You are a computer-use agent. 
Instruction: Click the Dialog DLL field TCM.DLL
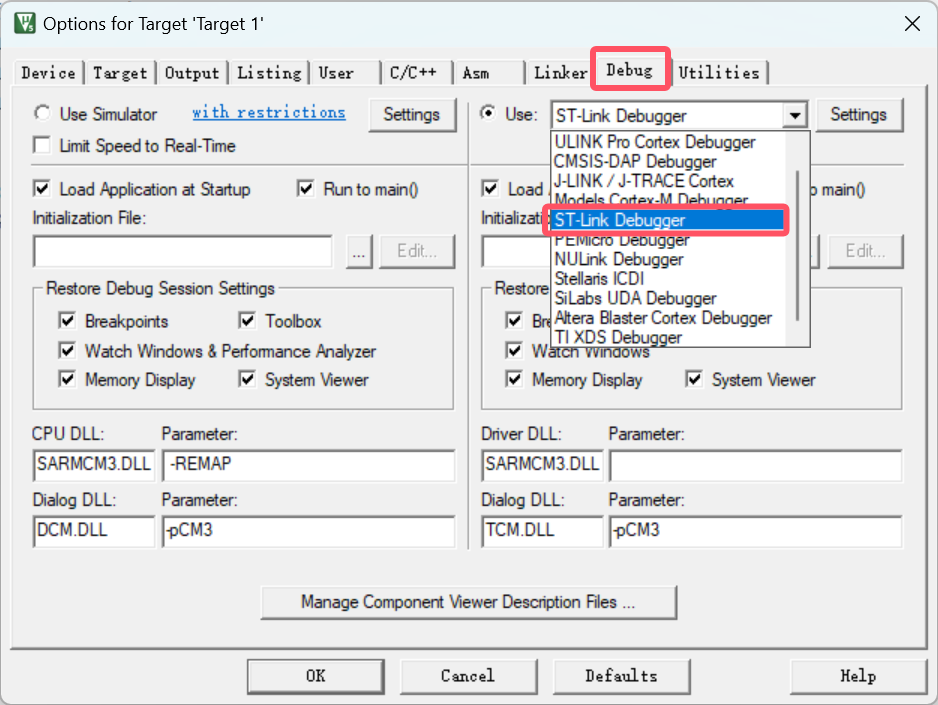pyautogui.click(x=542, y=532)
